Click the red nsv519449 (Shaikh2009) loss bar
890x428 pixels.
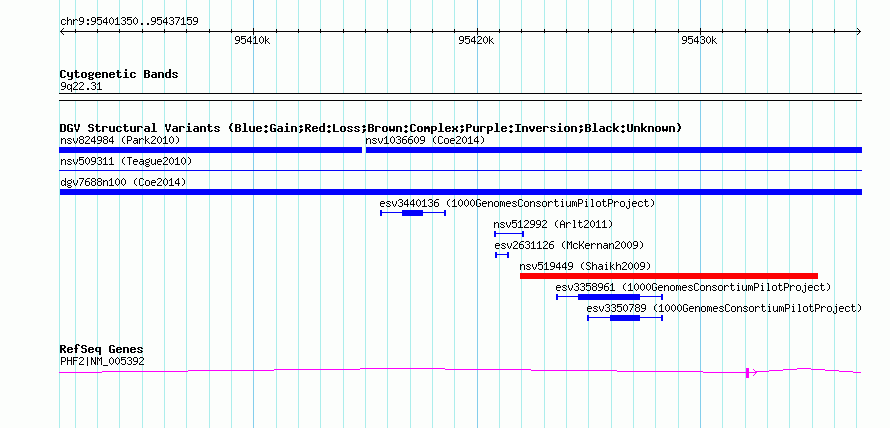tap(669, 276)
